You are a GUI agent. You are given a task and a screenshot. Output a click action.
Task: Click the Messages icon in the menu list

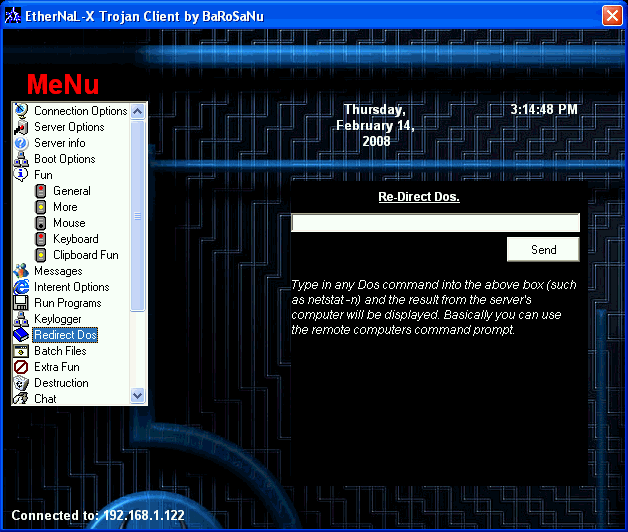click(x=21, y=271)
